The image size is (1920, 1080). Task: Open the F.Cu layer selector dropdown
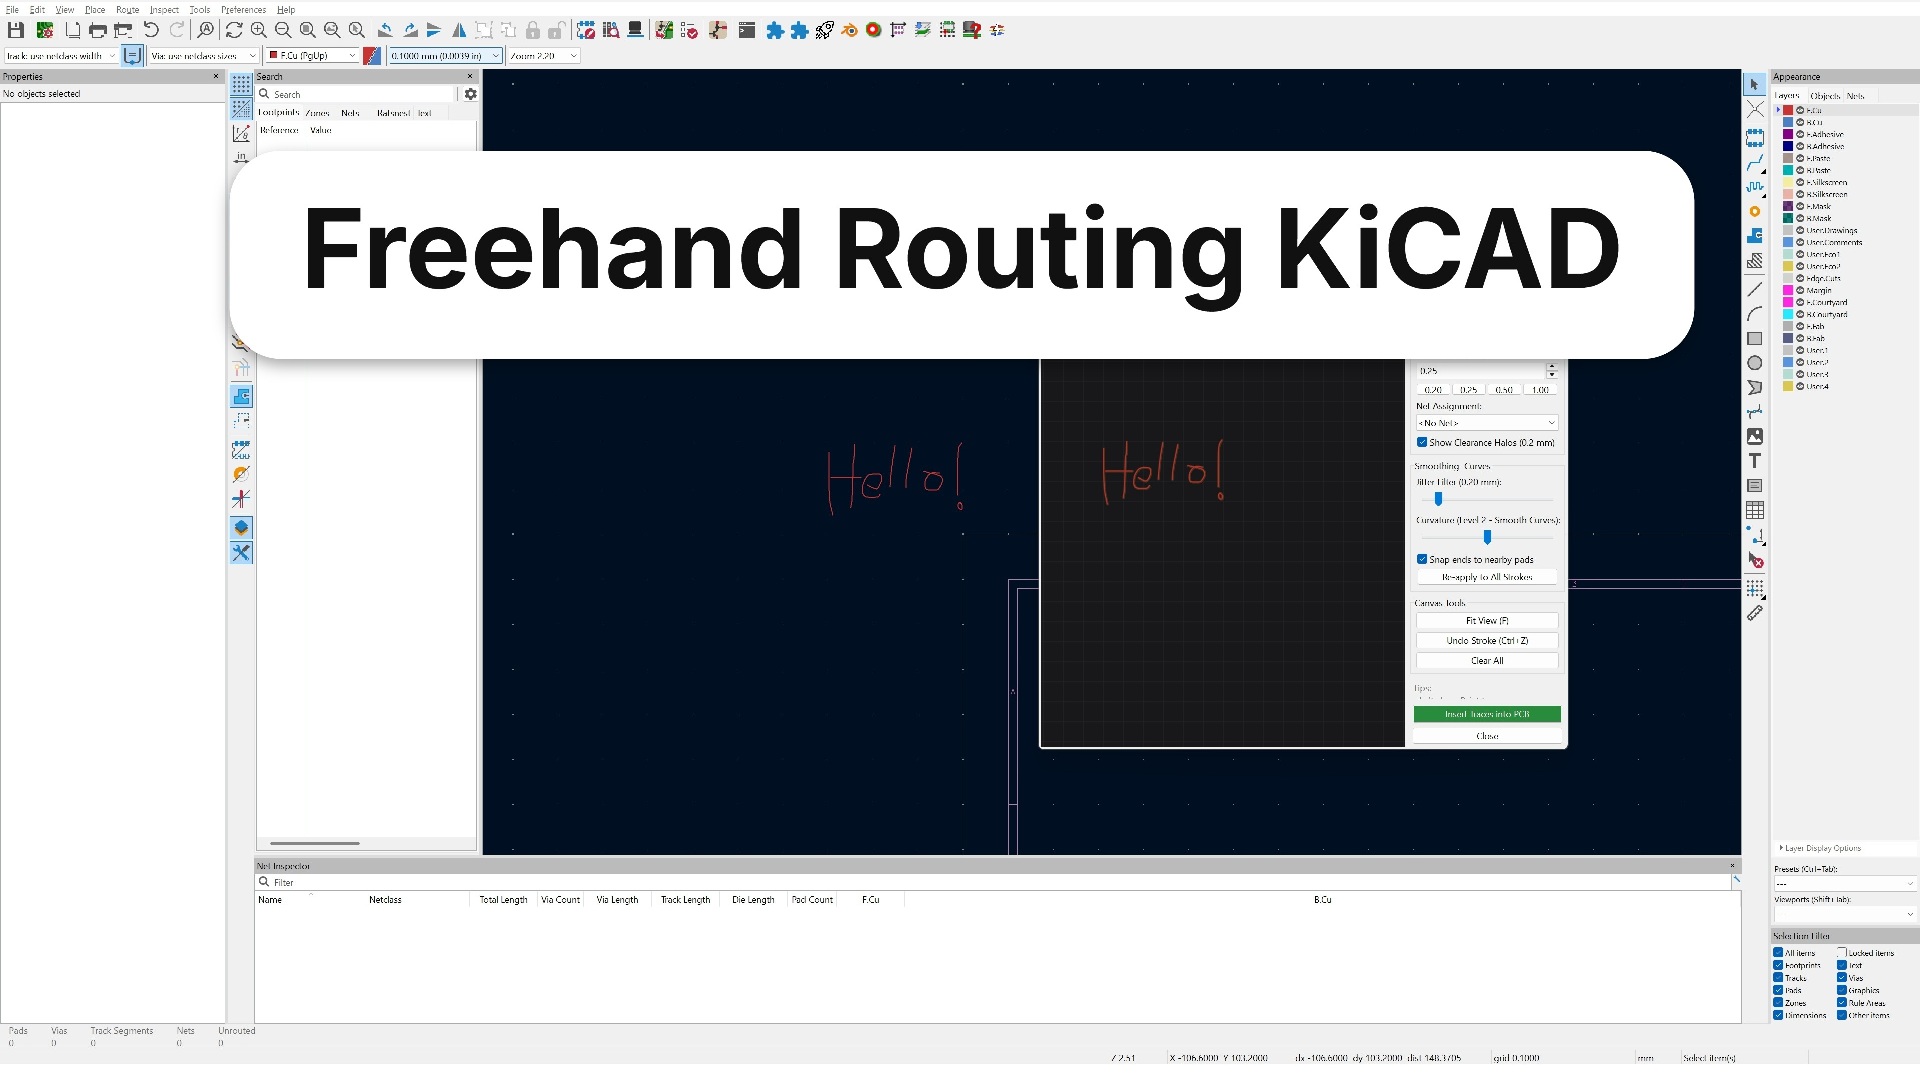pos(313,56)
